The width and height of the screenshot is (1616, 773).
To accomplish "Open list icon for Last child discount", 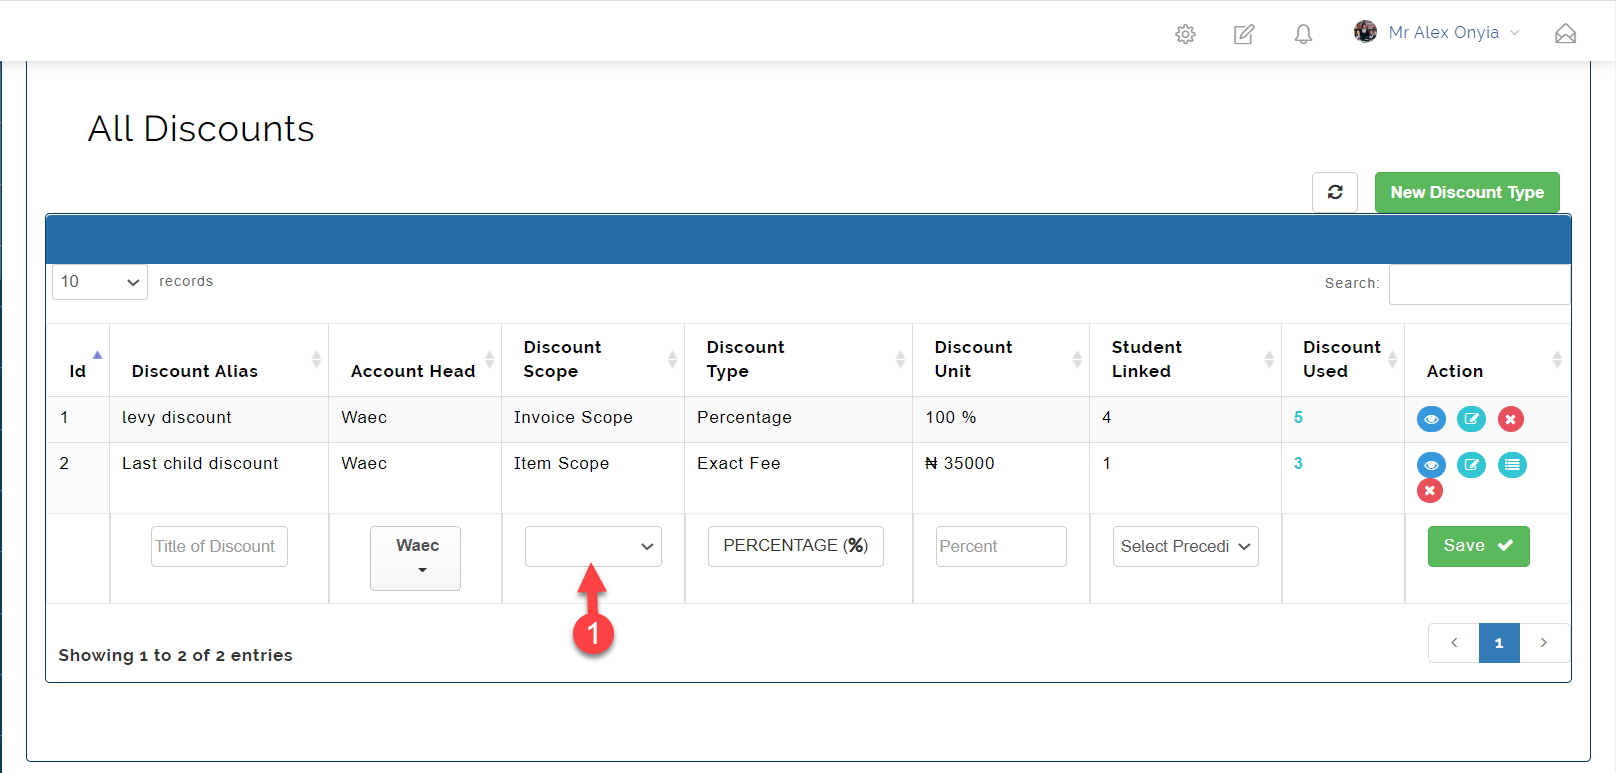I will (1512, 465).
